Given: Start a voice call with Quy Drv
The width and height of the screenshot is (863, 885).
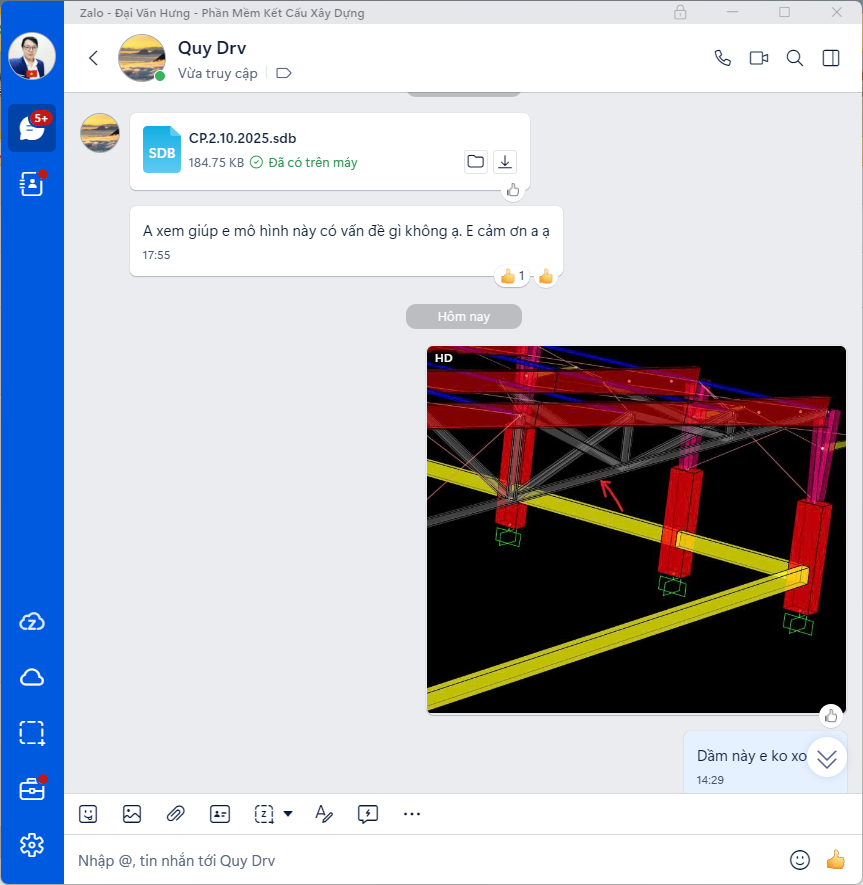Looking at the screenshot, I should coord(722,58).
